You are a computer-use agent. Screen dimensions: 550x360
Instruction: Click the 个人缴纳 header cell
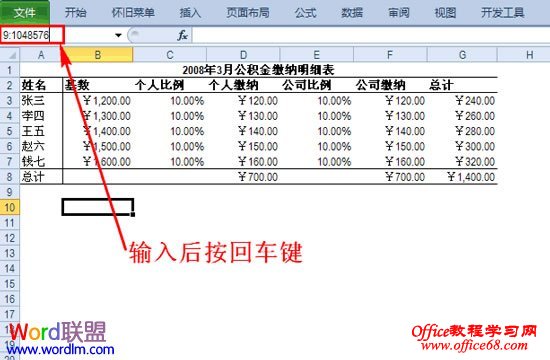click(x=243, y=85)
